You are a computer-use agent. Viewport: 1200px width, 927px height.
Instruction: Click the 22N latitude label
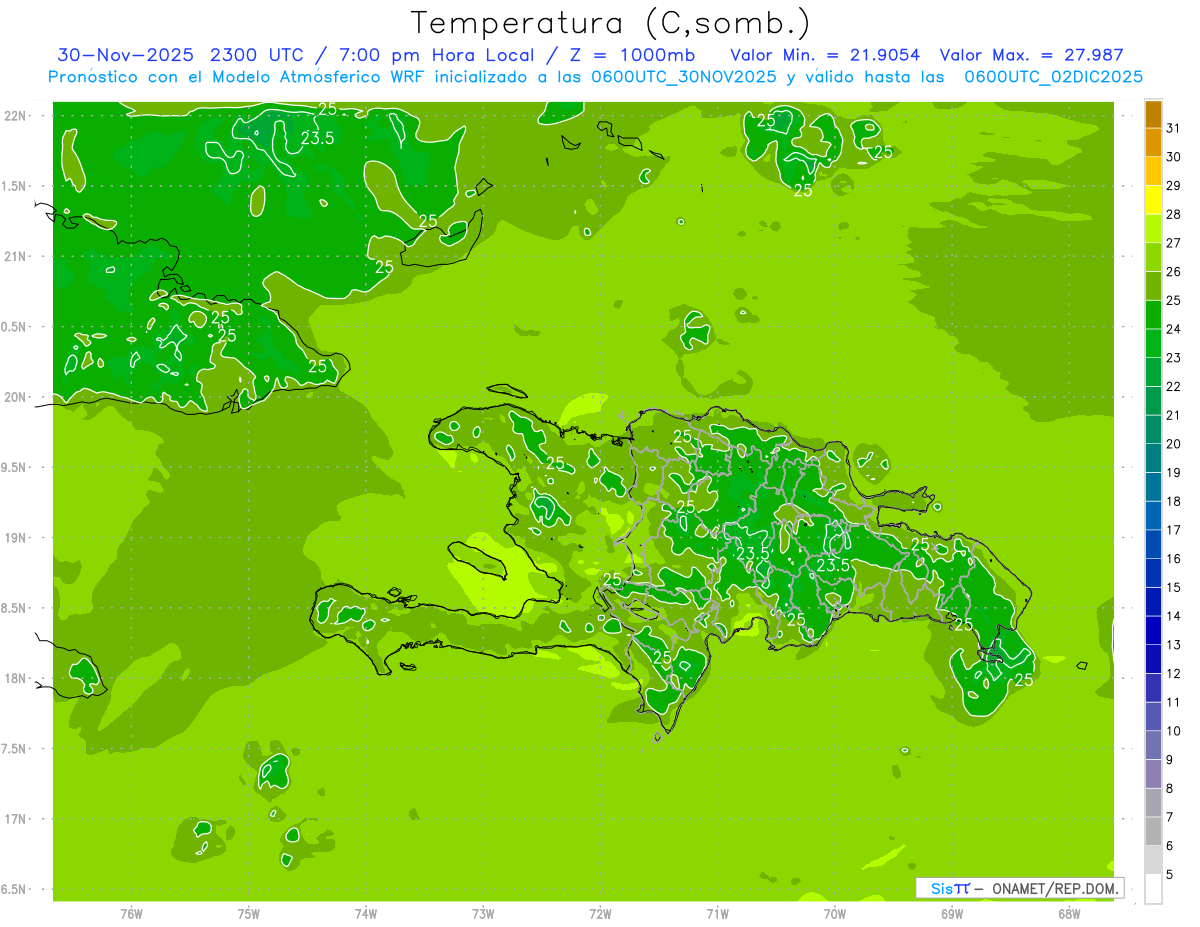coord(16,115)
